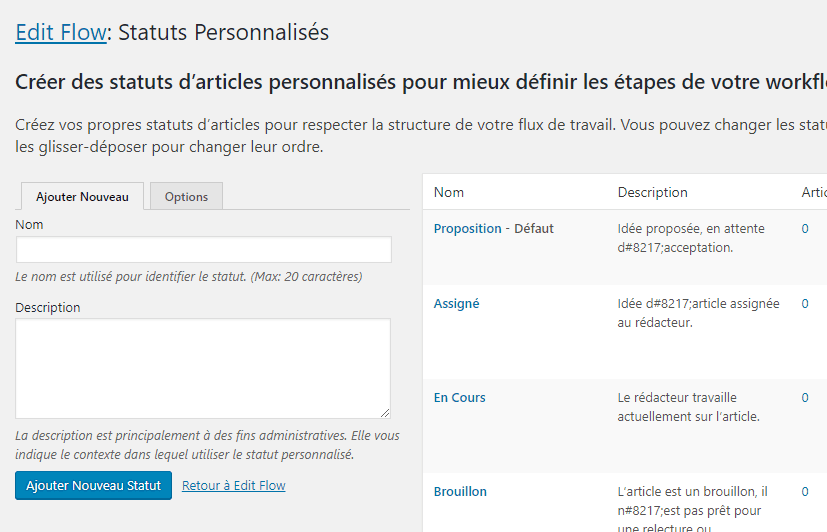The height and width of the screenshot is (532, 827).
Task: Click the 'Défaut' label beside Proposition
Action: pos(534,229)
